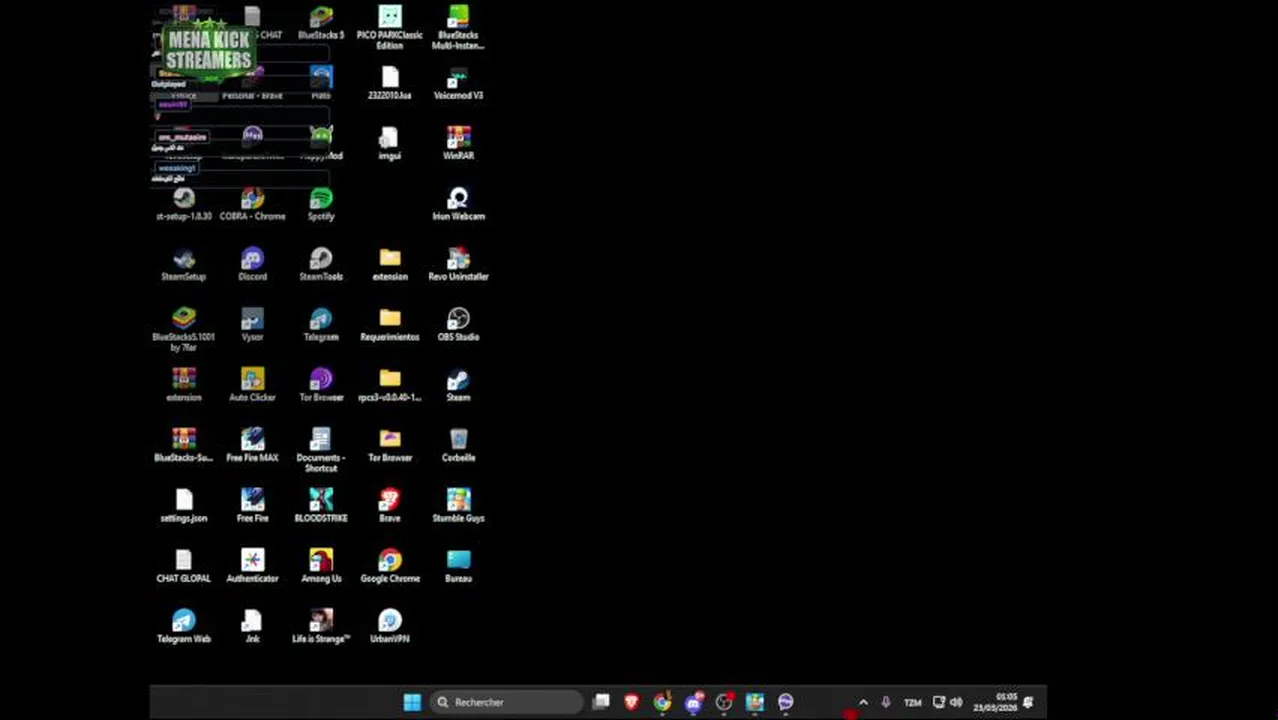This screenshot has height=720, width=1278.
Task: Select the imgui file icon
Action: point(390,143)
